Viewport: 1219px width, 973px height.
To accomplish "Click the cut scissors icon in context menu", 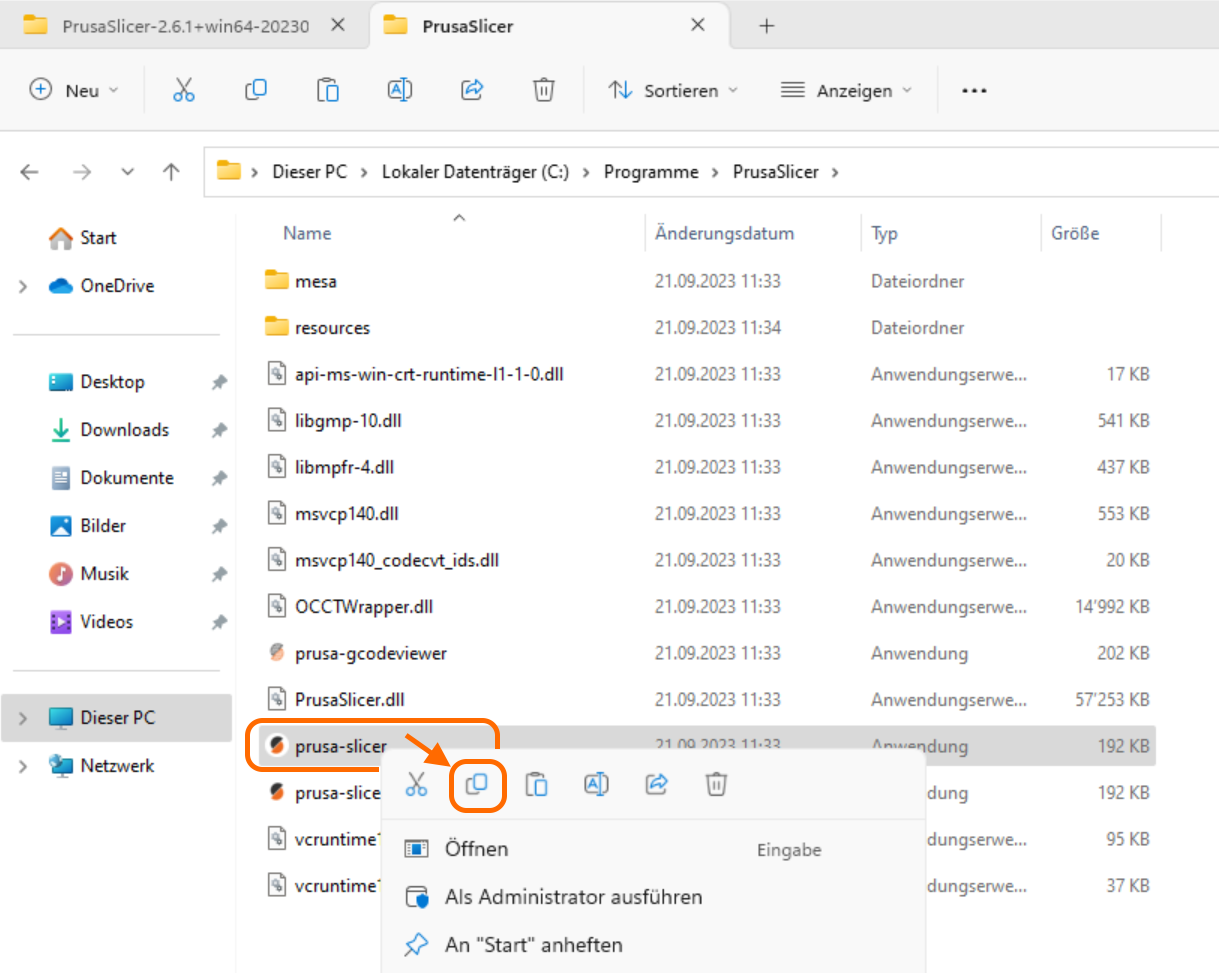I will (x=416, y=784).
